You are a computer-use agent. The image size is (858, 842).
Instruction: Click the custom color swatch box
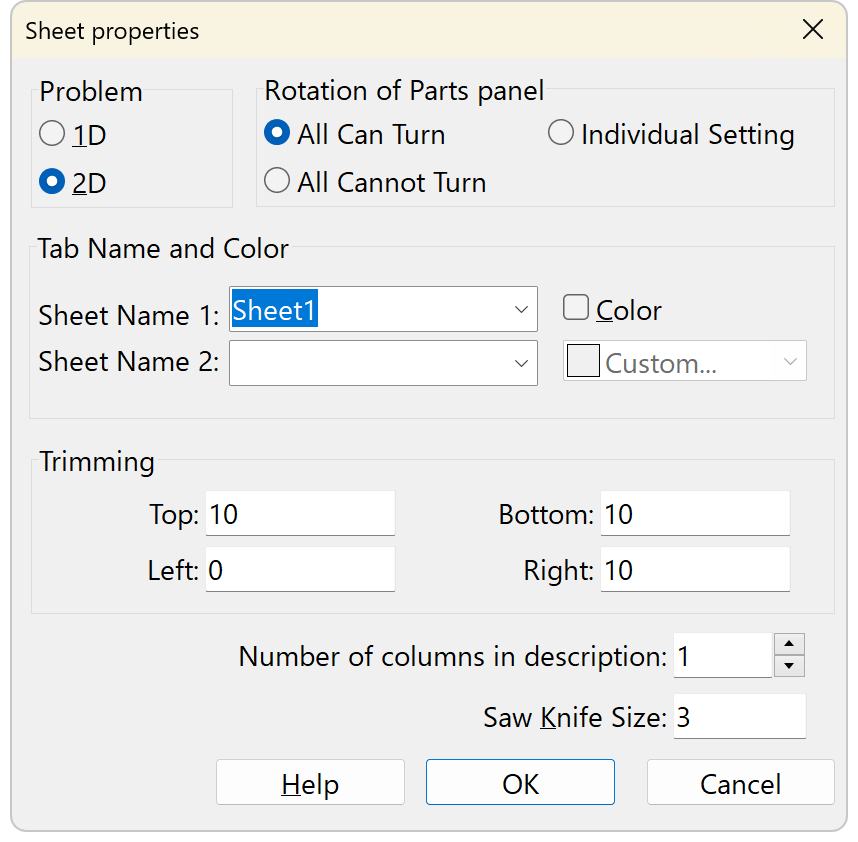coord(583,361)
